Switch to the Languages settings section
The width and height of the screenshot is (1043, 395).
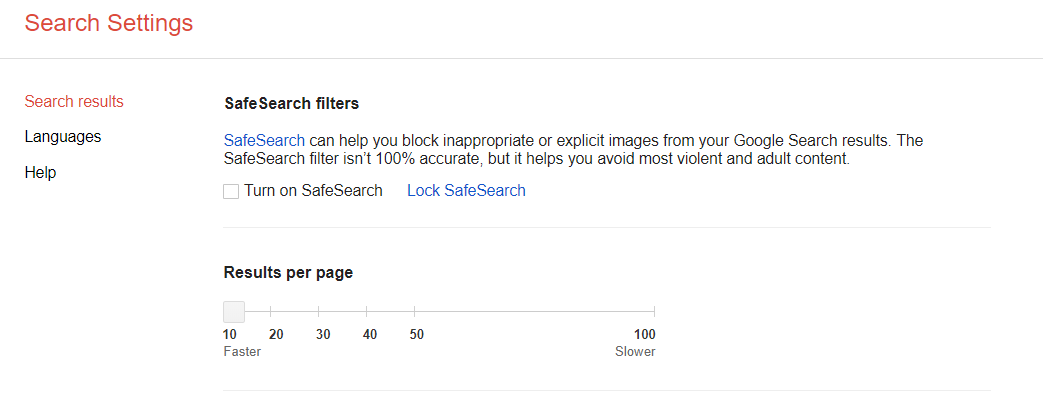(x=63, y=137)
